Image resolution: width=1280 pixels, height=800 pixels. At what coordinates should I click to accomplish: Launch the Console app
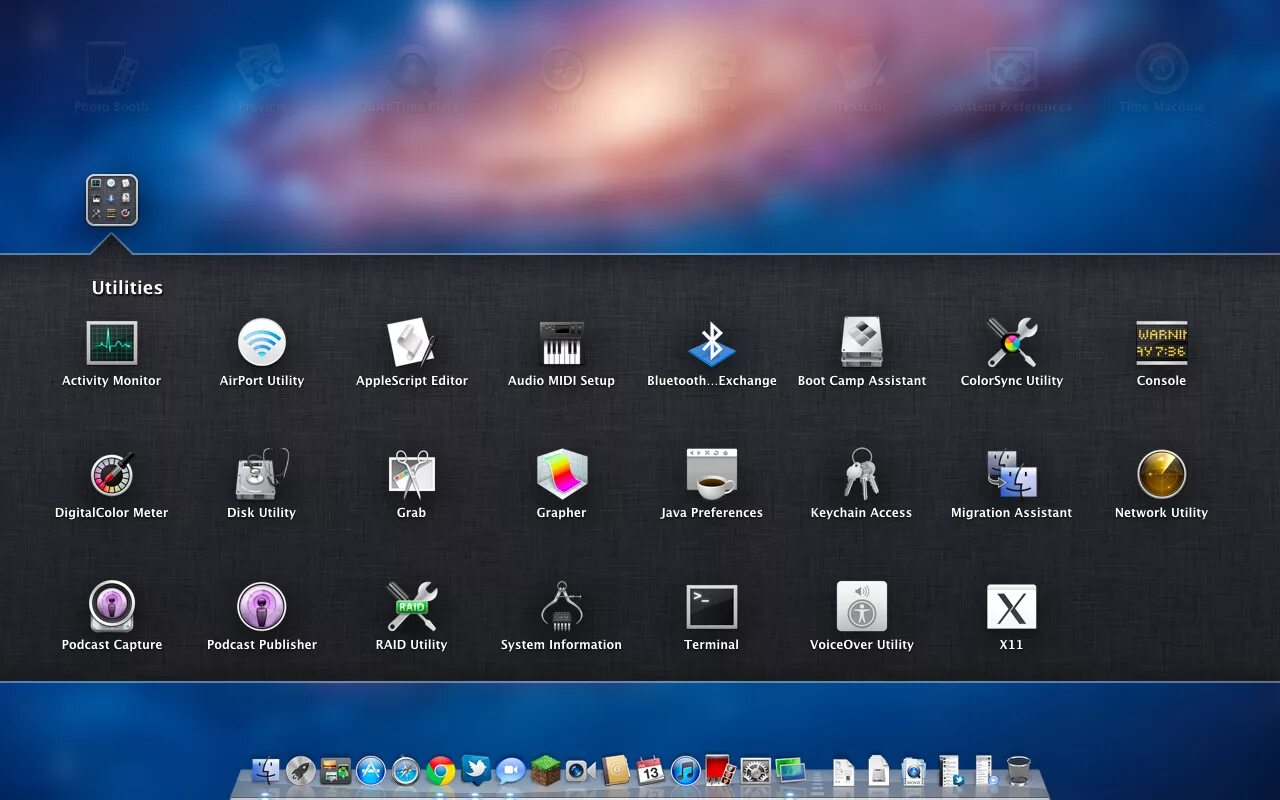1161,343
